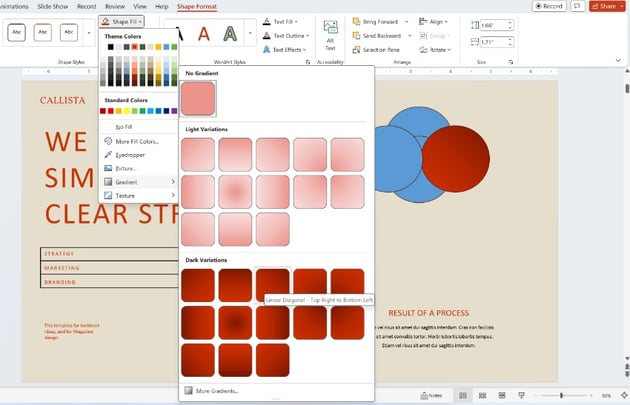Click the No Gradient swatch

[198, 98]
